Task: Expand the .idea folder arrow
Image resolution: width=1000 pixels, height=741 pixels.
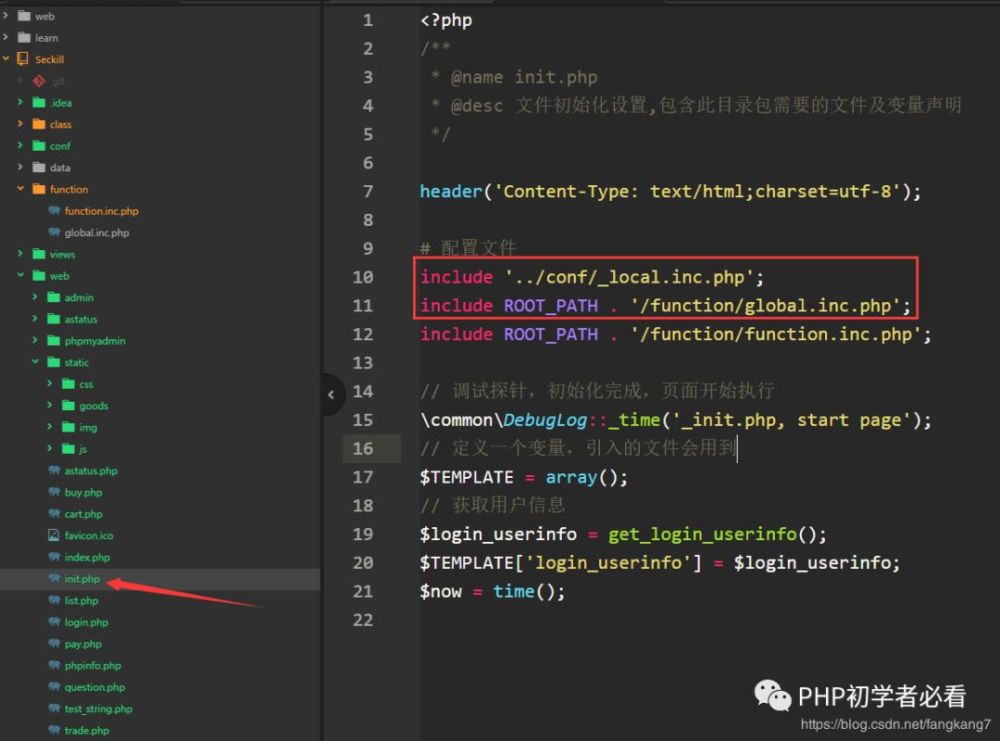Action: point(20,103)
